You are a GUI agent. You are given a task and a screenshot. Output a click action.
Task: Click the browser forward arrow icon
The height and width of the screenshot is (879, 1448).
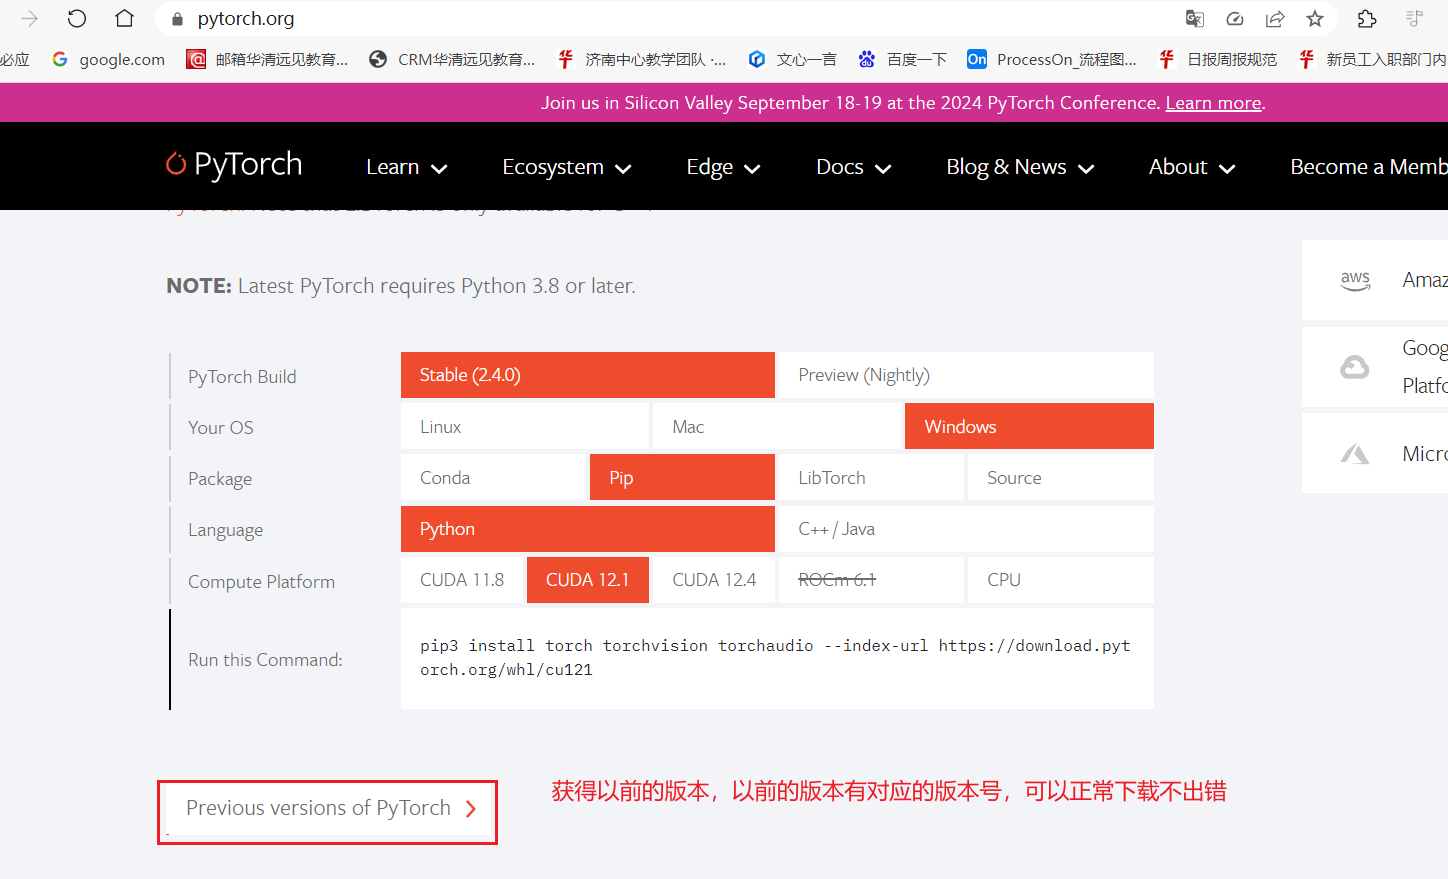[30, 18]
